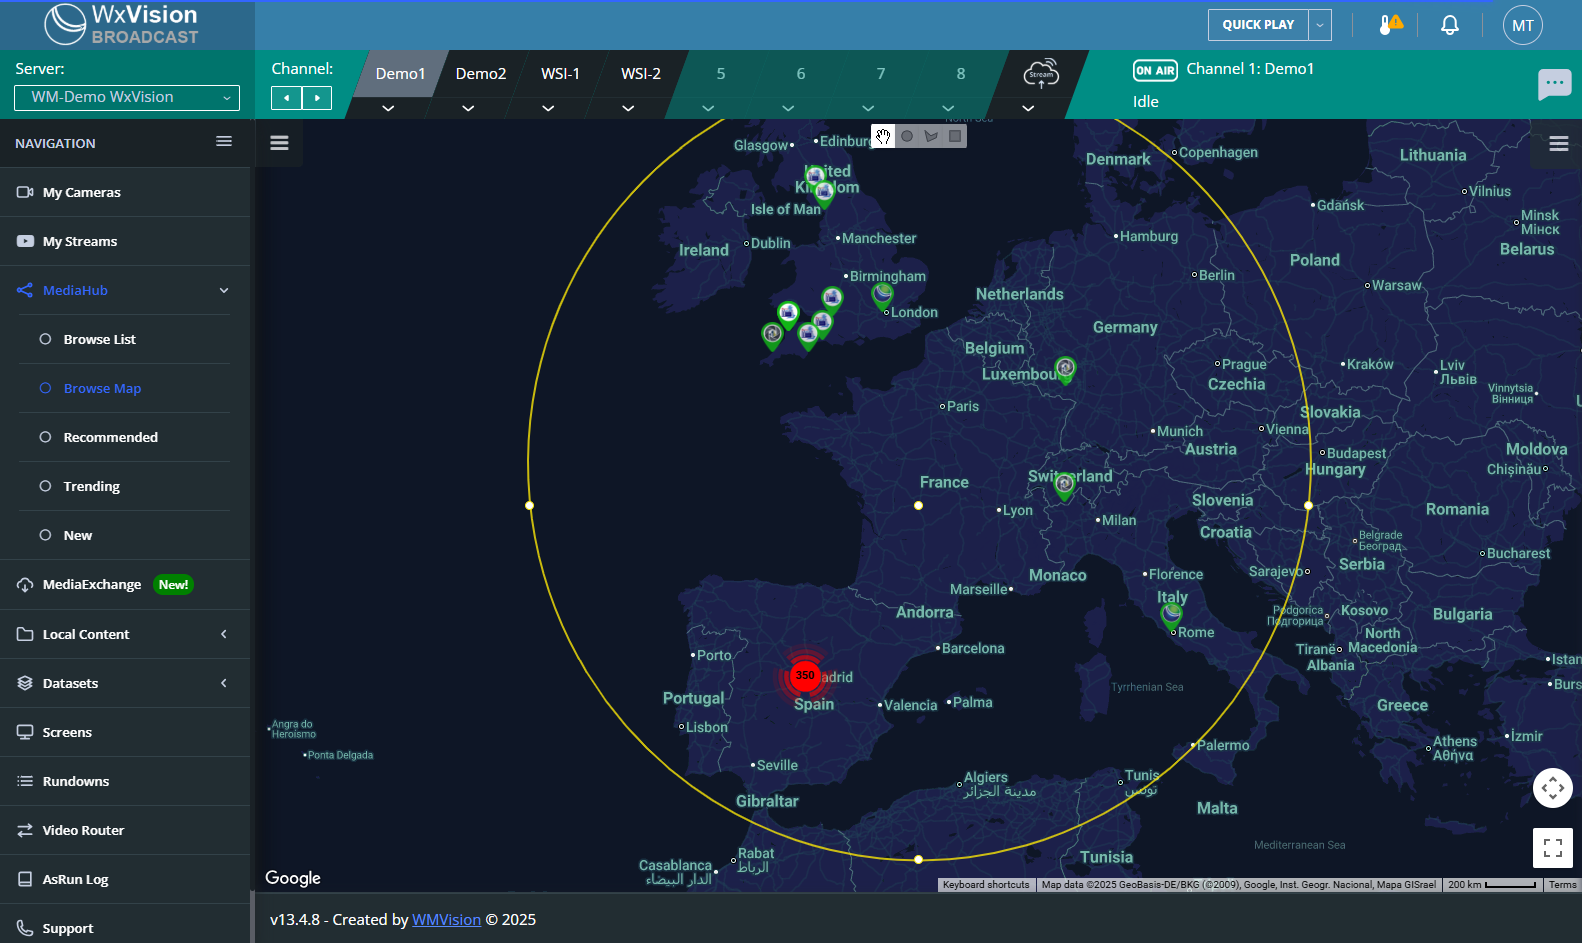
Task: Switch to the Demo2 channel tab
Action: click(x=481, y=74)
